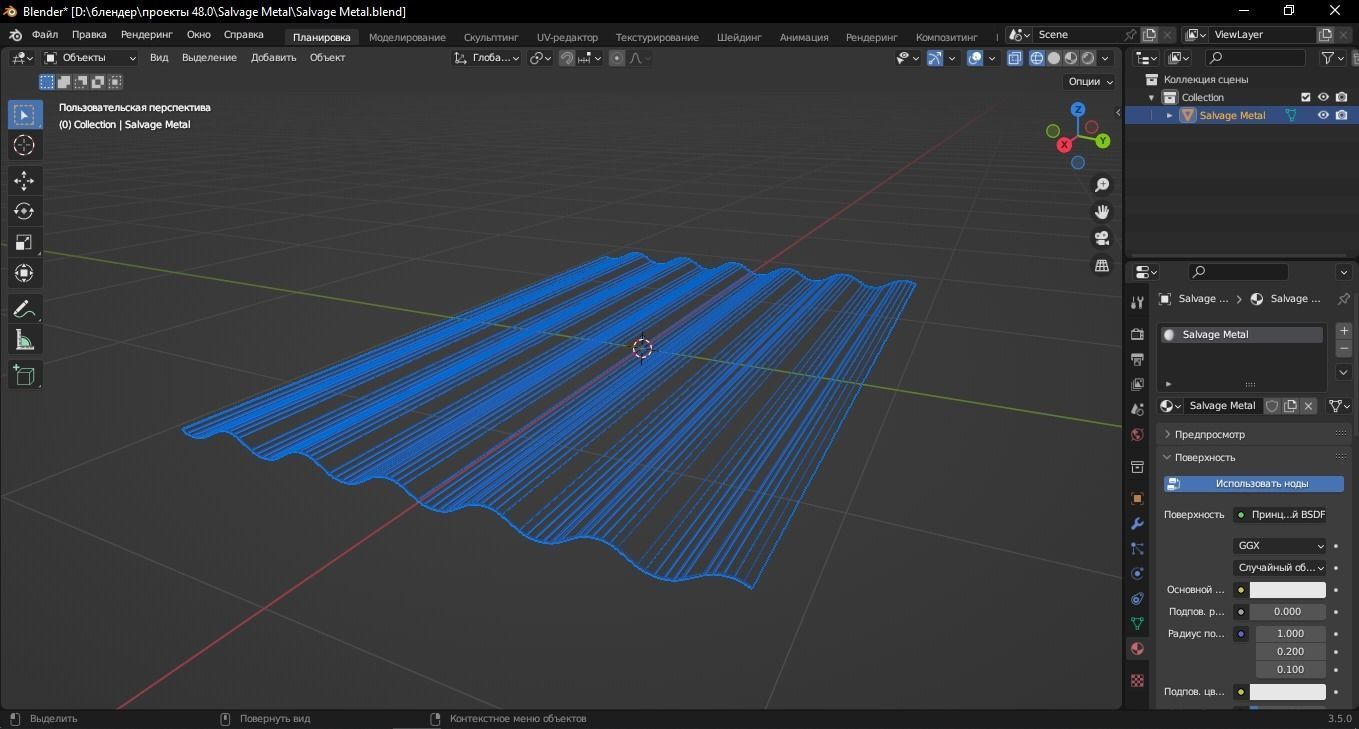This screenshot has height=729, width=1359.
Task: Open the Global transform orientation dropdown
Action: pyautogui.click(x=487, y=58)
